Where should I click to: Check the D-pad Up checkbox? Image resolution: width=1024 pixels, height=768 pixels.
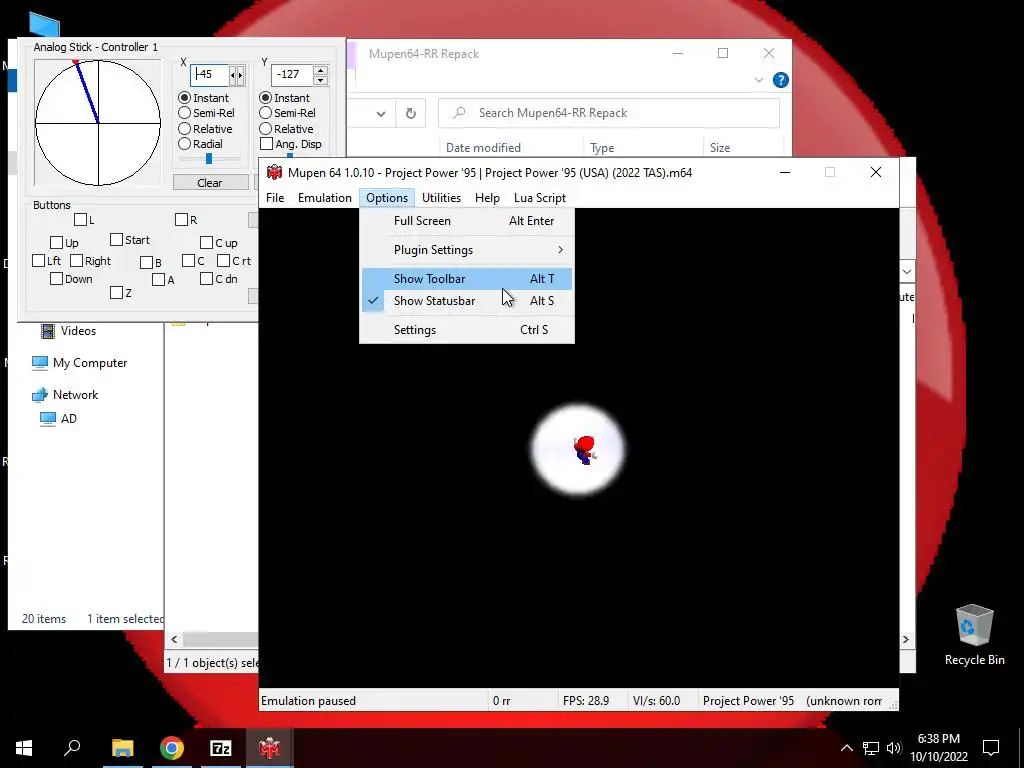pos(56,242)
